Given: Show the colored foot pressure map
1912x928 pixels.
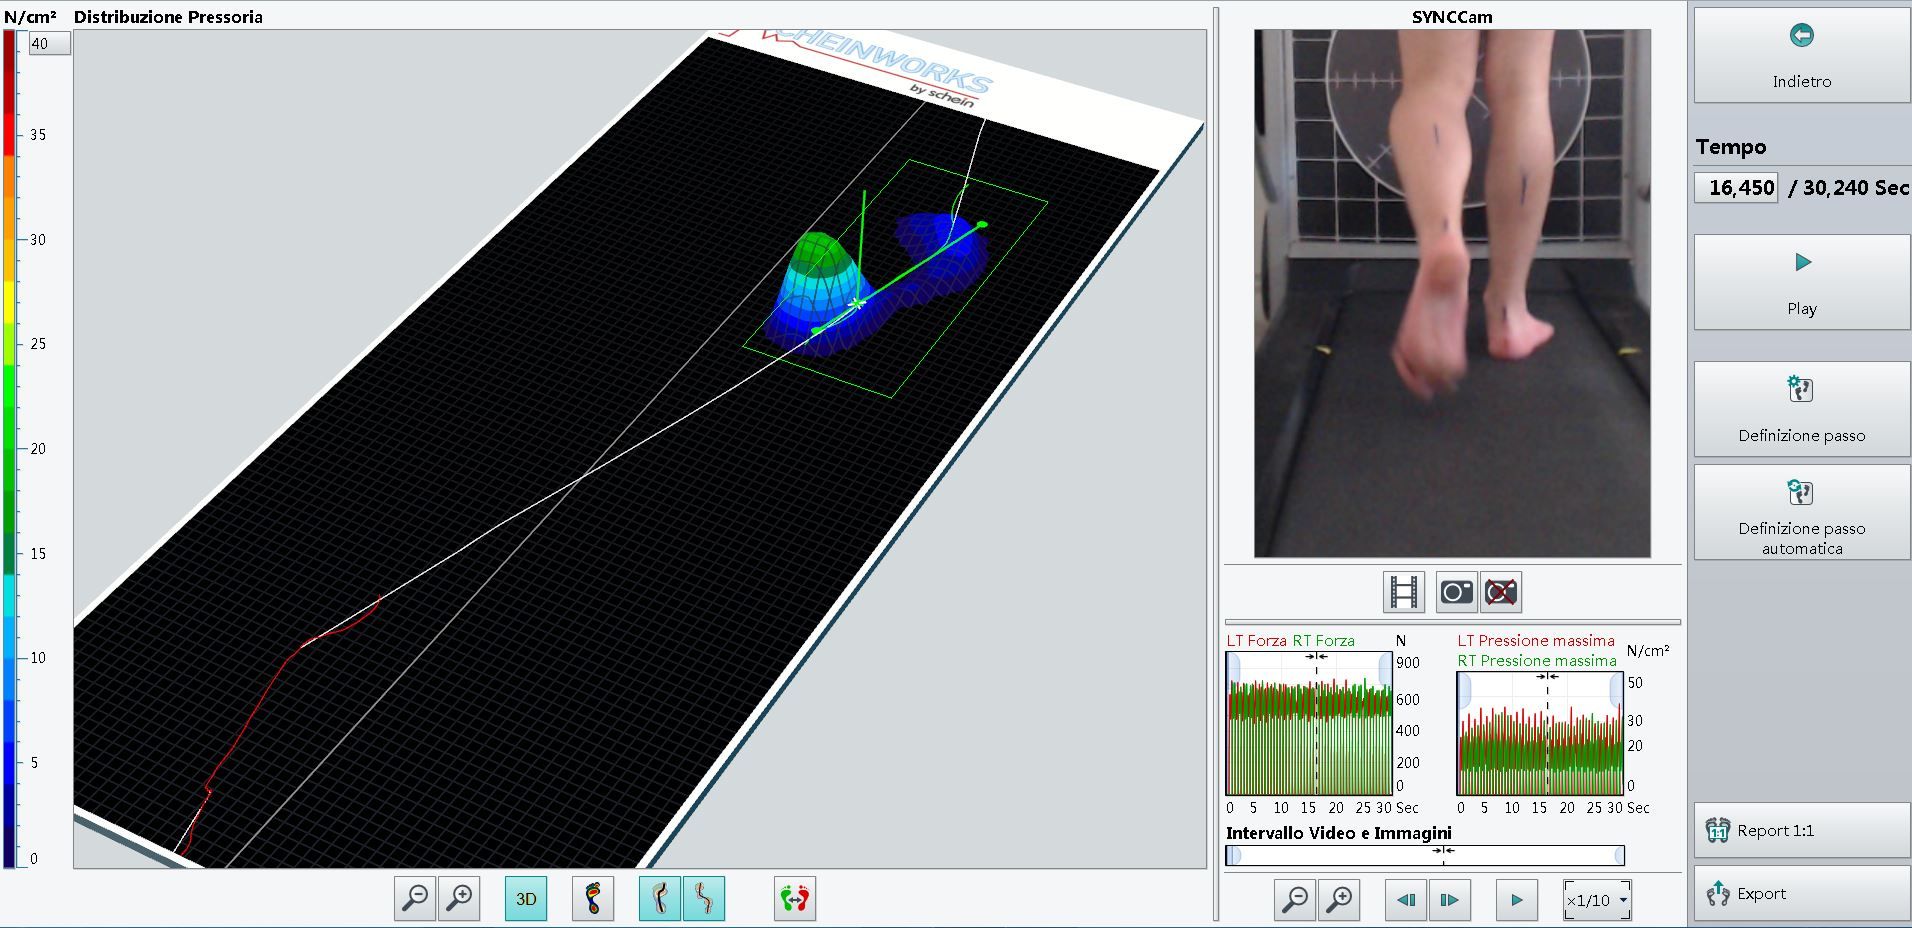Looking at the screenshot, I should coord(593,898).
